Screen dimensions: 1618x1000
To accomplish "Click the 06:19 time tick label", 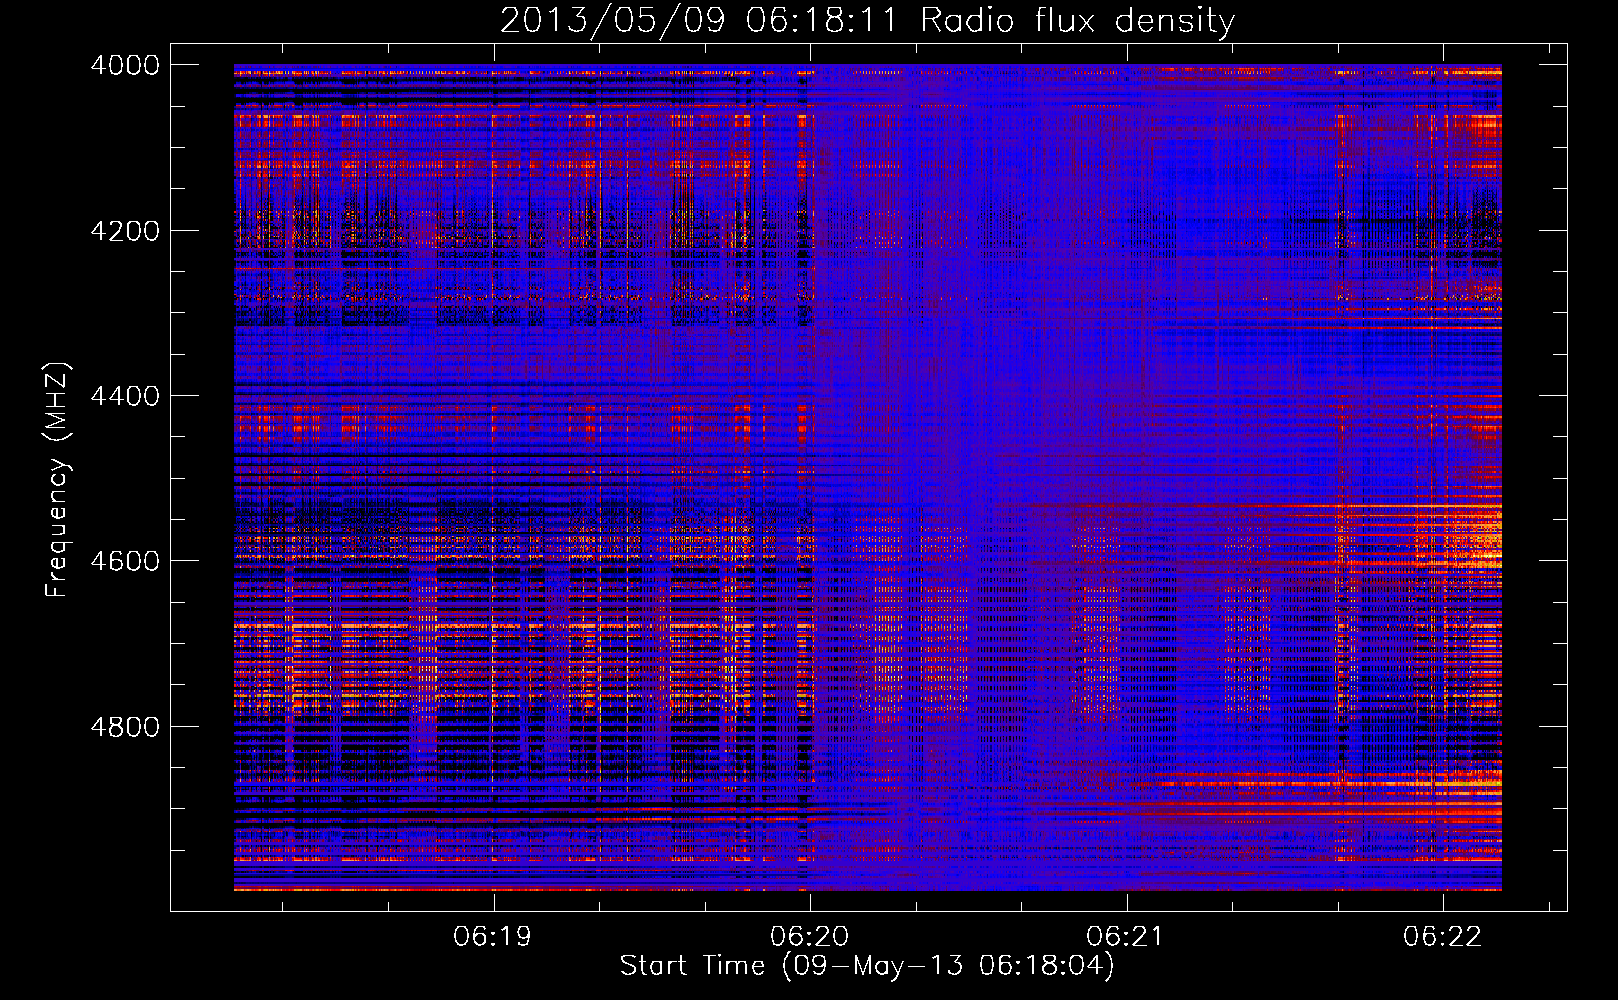I will pyautogui.click(x=492, y=936).
